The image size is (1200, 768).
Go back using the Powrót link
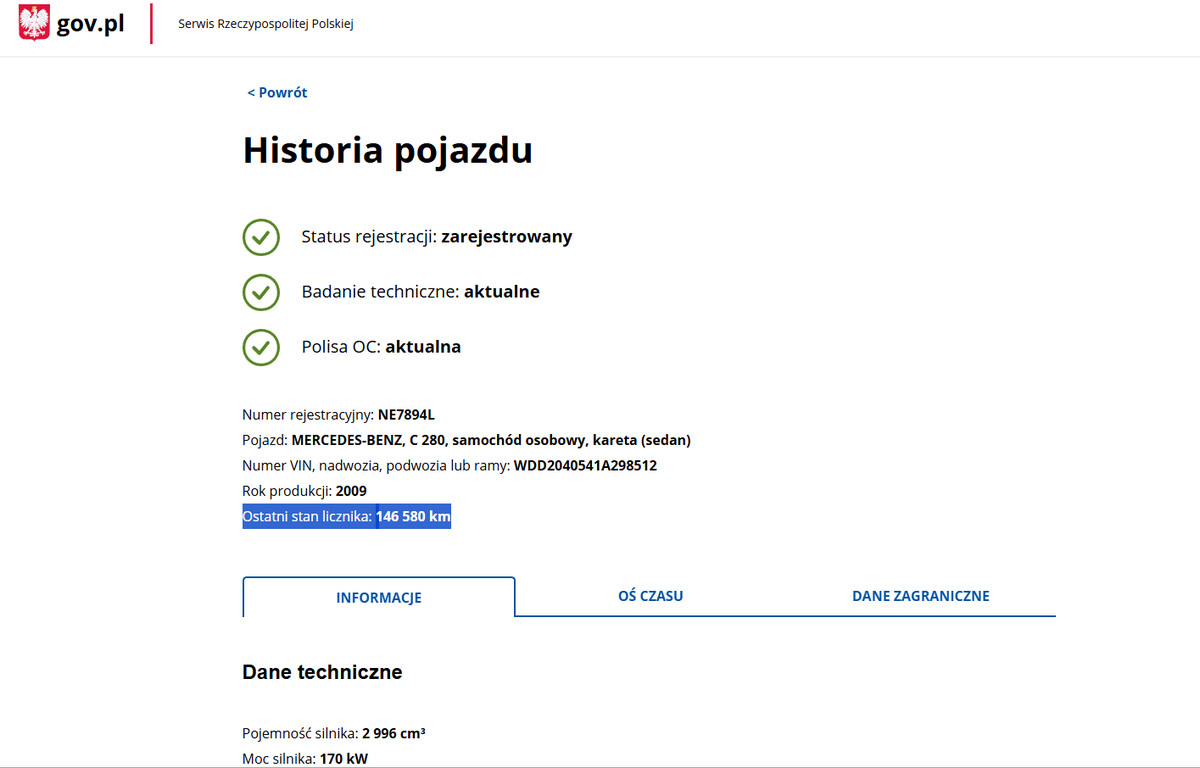click(277, 92)
